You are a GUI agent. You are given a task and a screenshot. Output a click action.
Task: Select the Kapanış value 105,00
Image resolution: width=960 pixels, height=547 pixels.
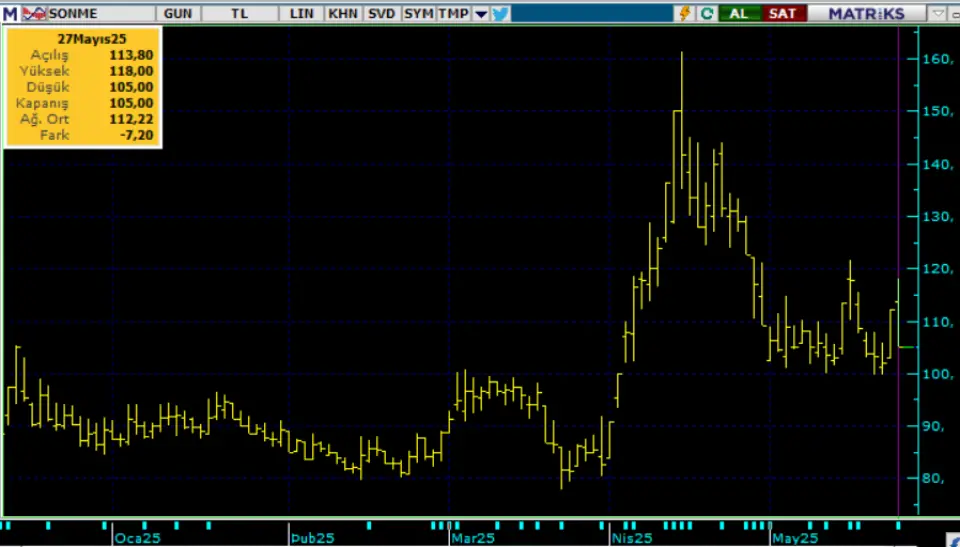coord(131,103)
